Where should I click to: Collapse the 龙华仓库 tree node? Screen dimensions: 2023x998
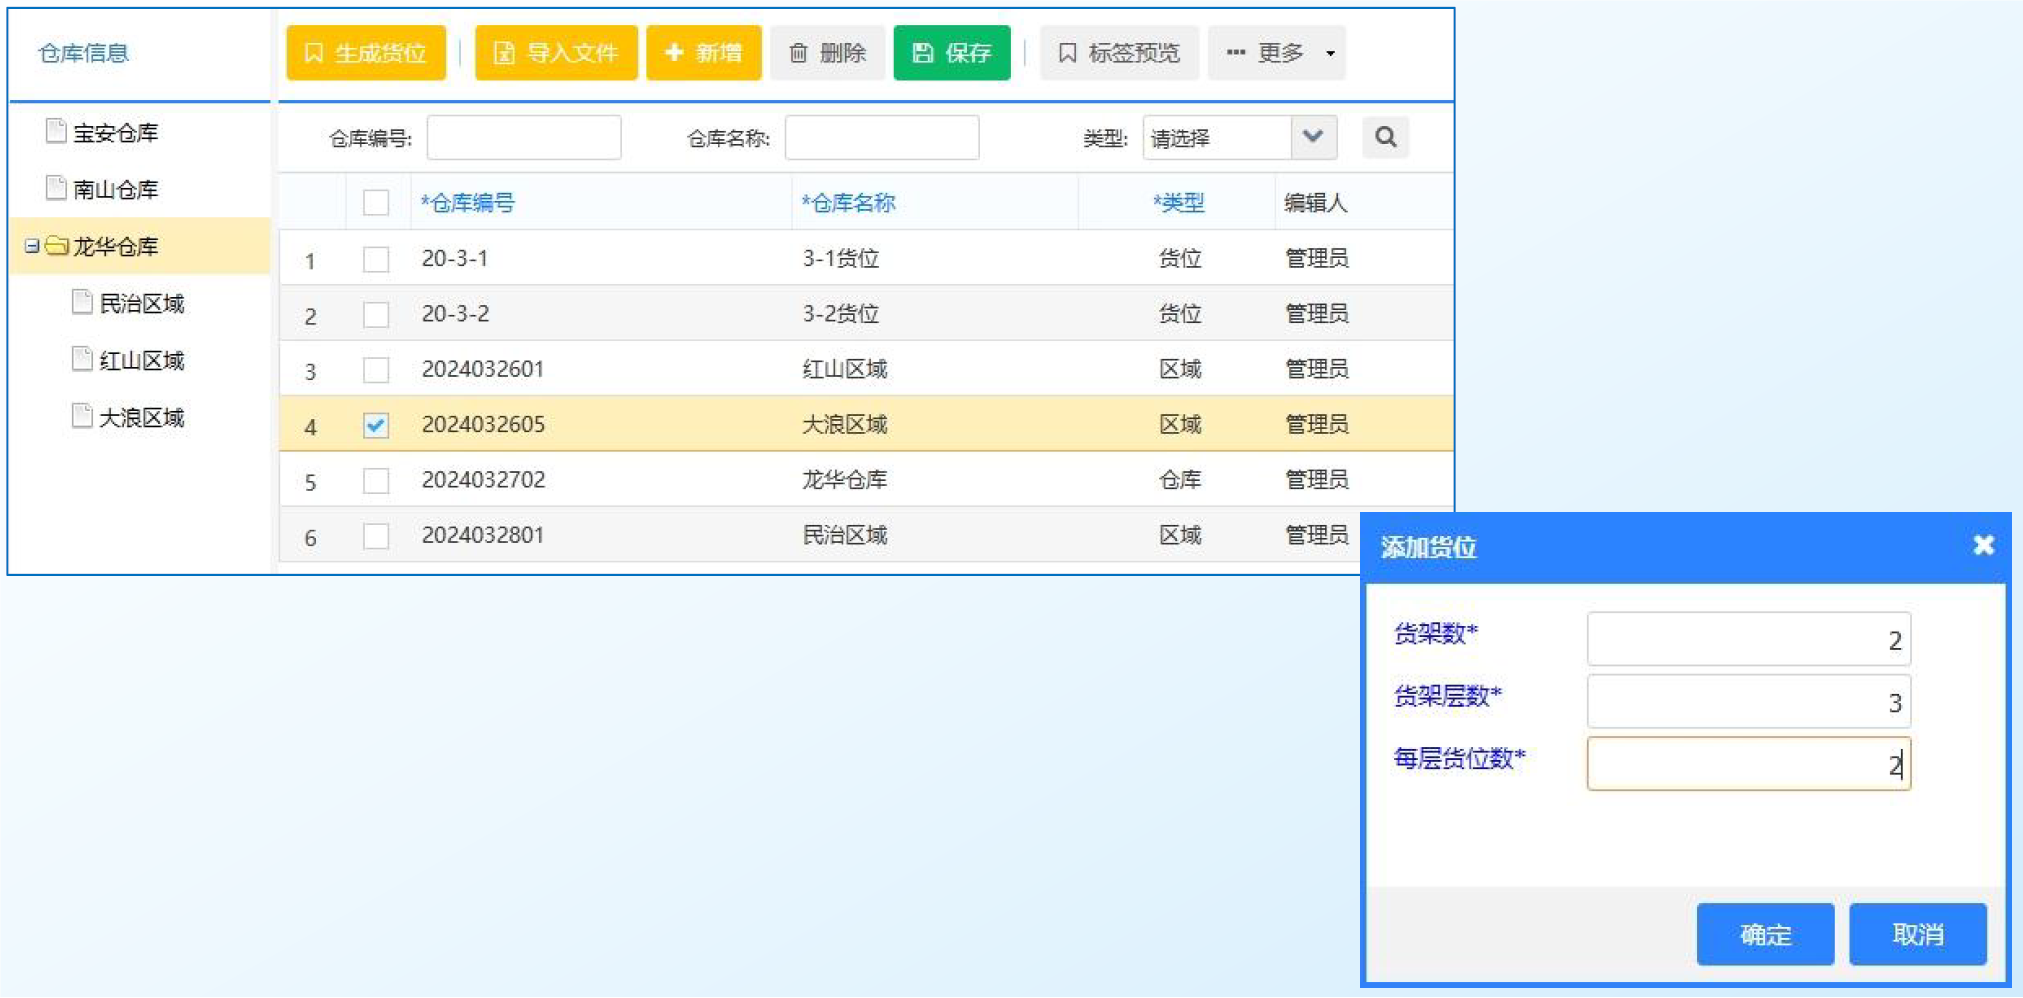point(32,246)
